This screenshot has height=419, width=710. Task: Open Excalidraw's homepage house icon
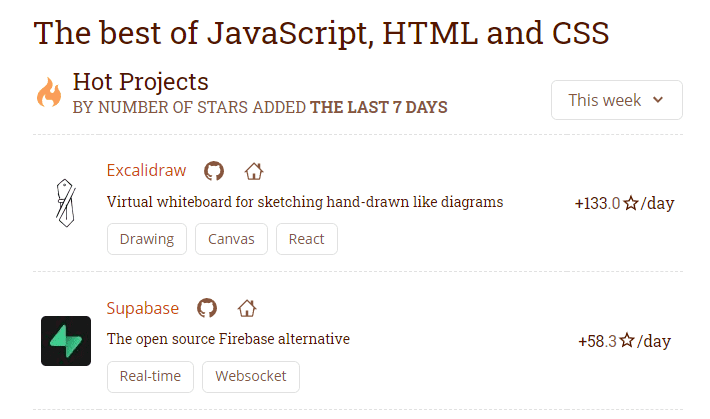(254, 171)
